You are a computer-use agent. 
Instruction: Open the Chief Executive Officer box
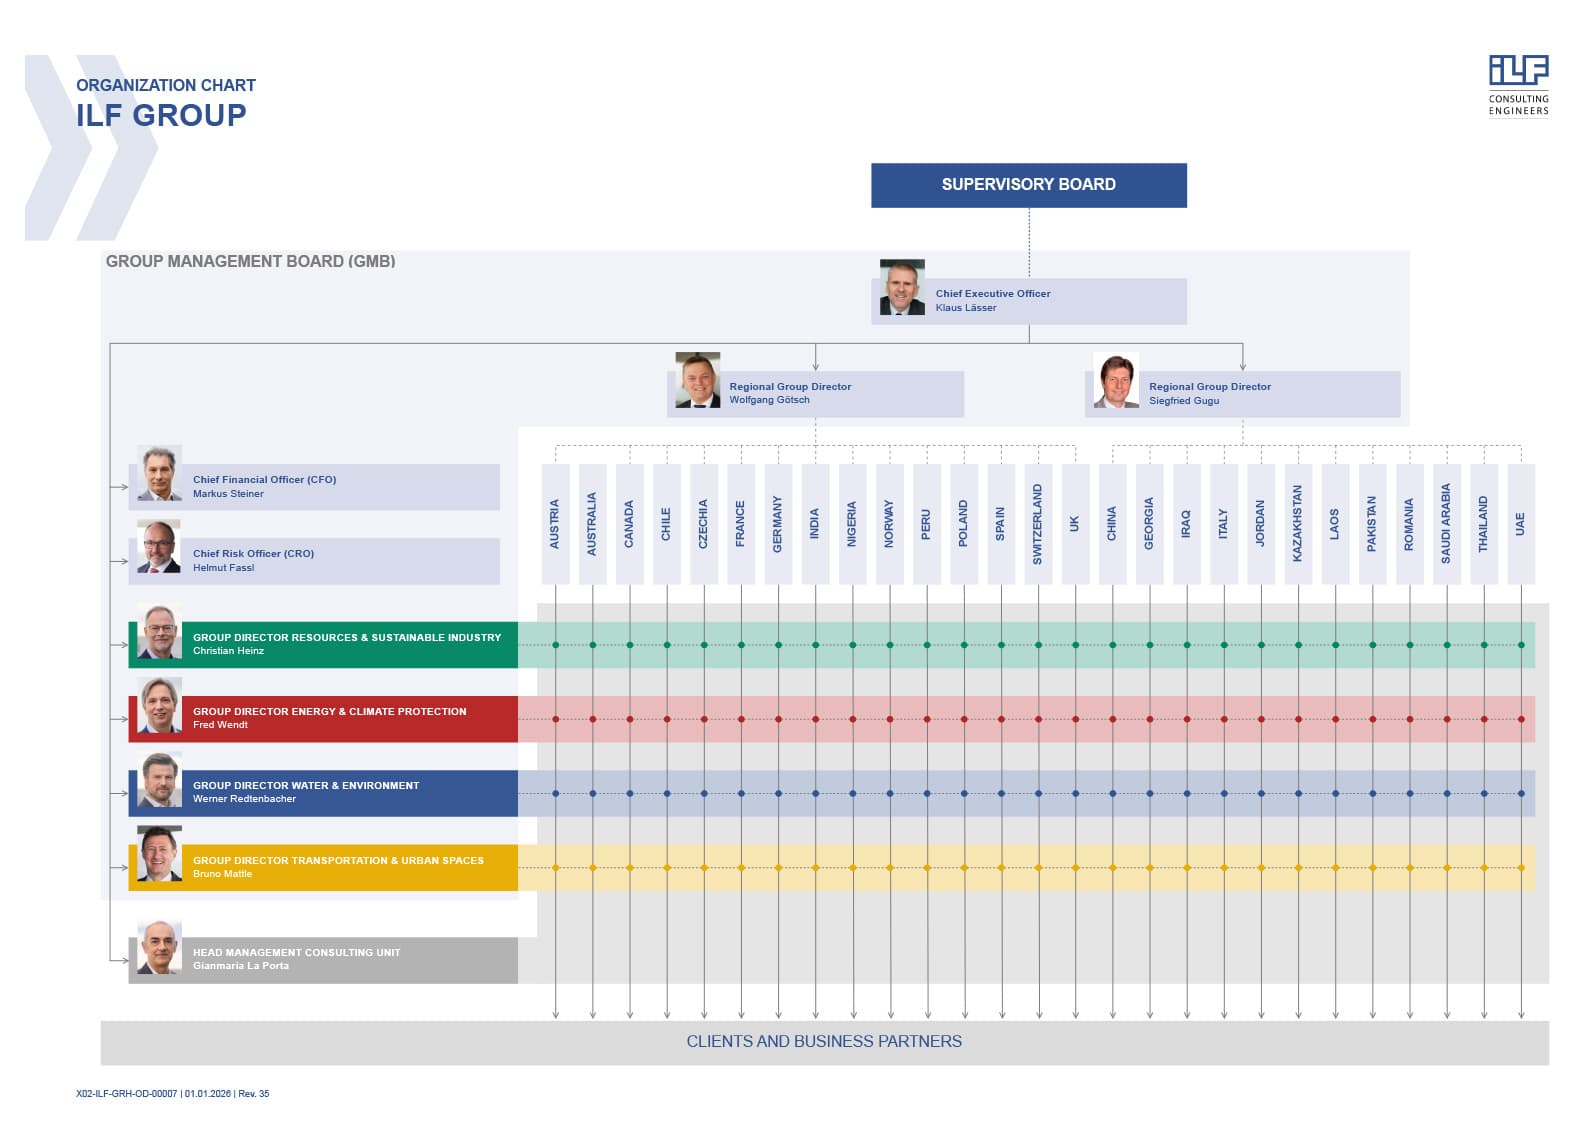click(1029, 301)
